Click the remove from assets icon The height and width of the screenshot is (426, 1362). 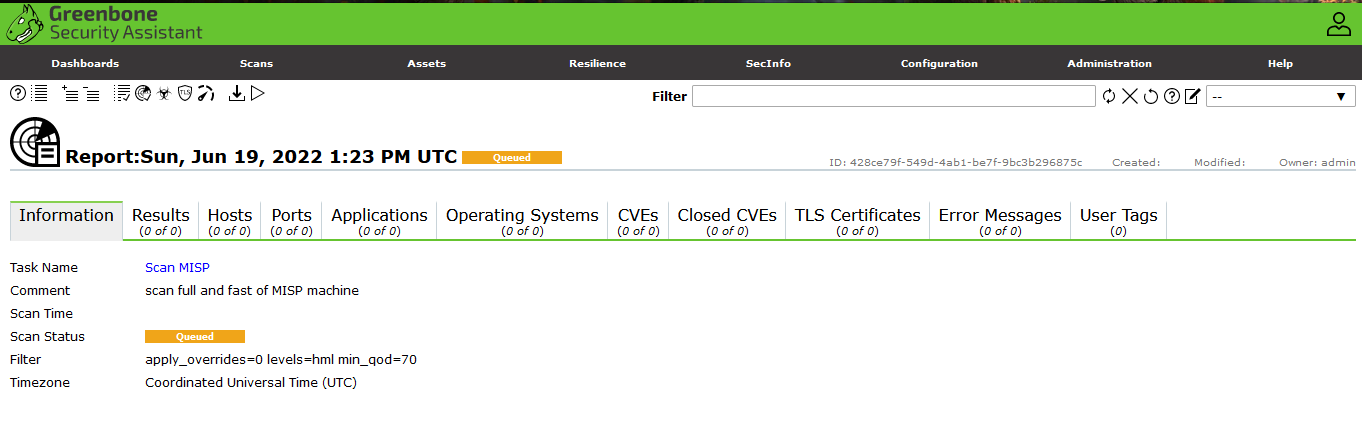click(x=91, y=93)
